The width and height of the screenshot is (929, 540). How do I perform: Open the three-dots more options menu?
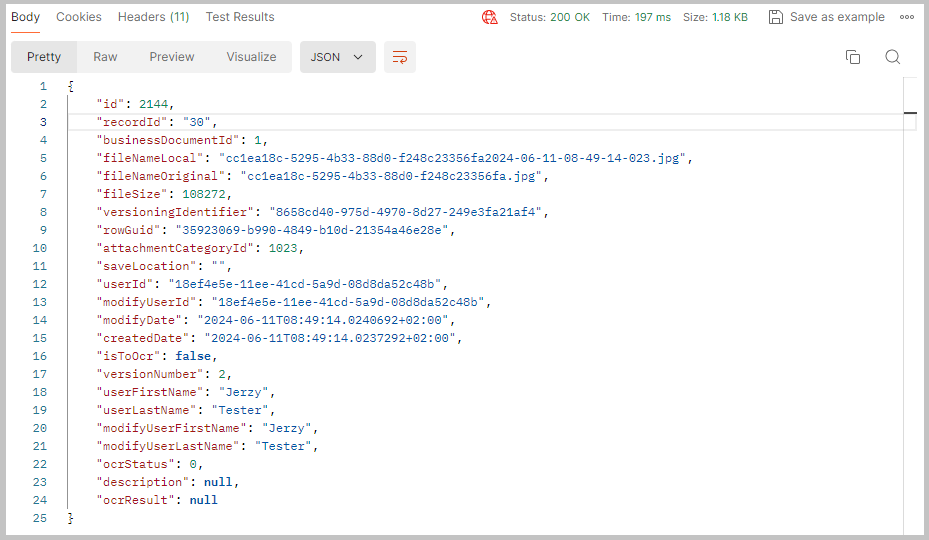(907, 17)
